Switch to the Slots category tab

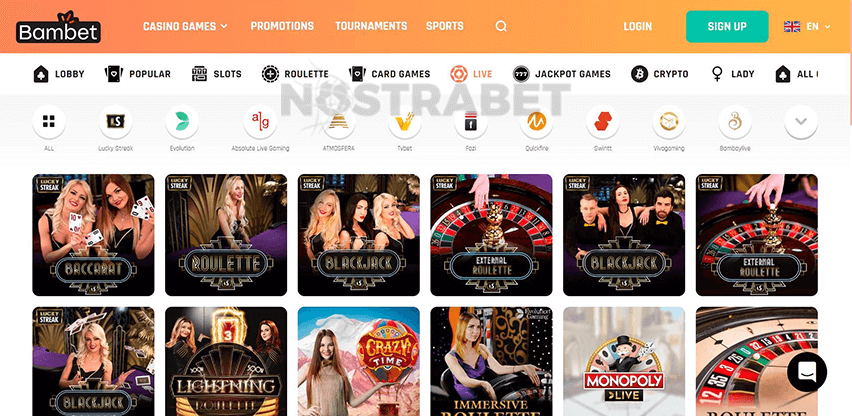coord(216,74)
